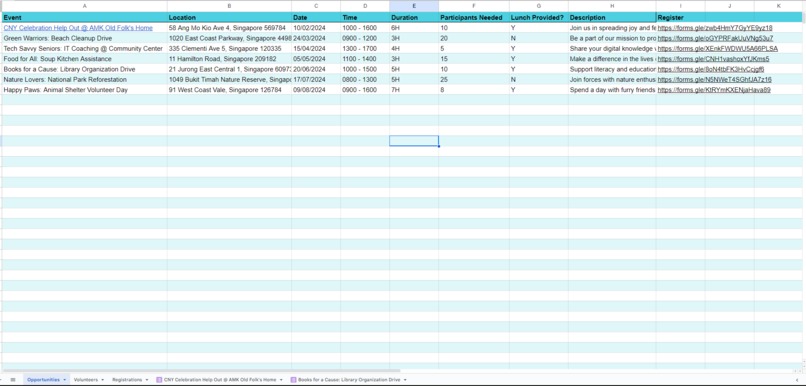
Task: Select the highlighted column E header
Action: [x=414, y=6]
